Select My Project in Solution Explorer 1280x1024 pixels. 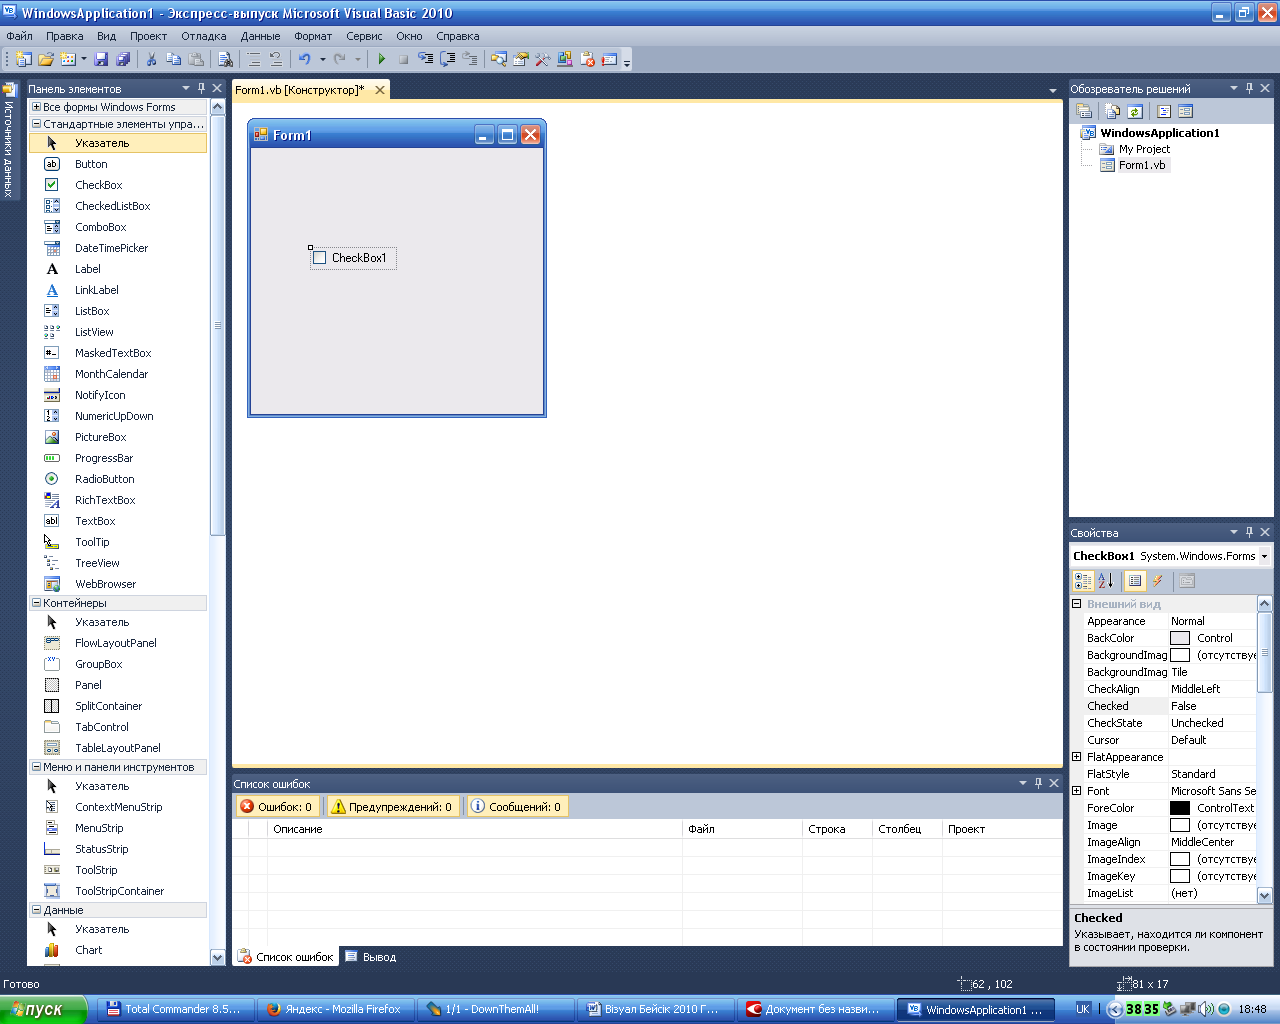tap(1144, 149)
